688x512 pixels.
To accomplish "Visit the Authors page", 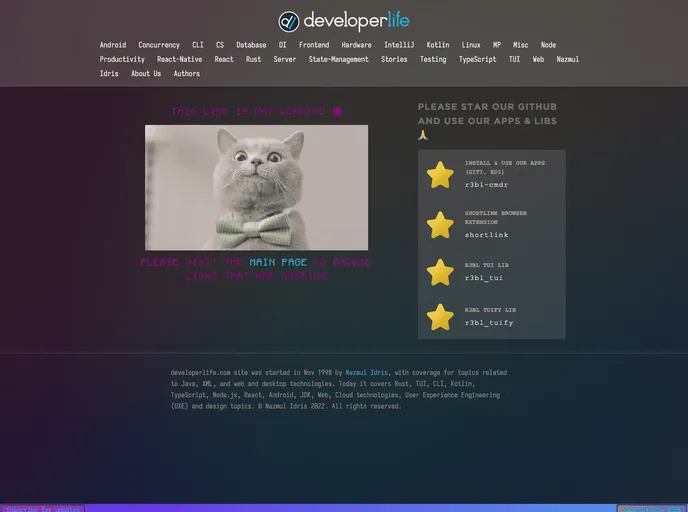I will pyautogui.click(x=186, y=74).
